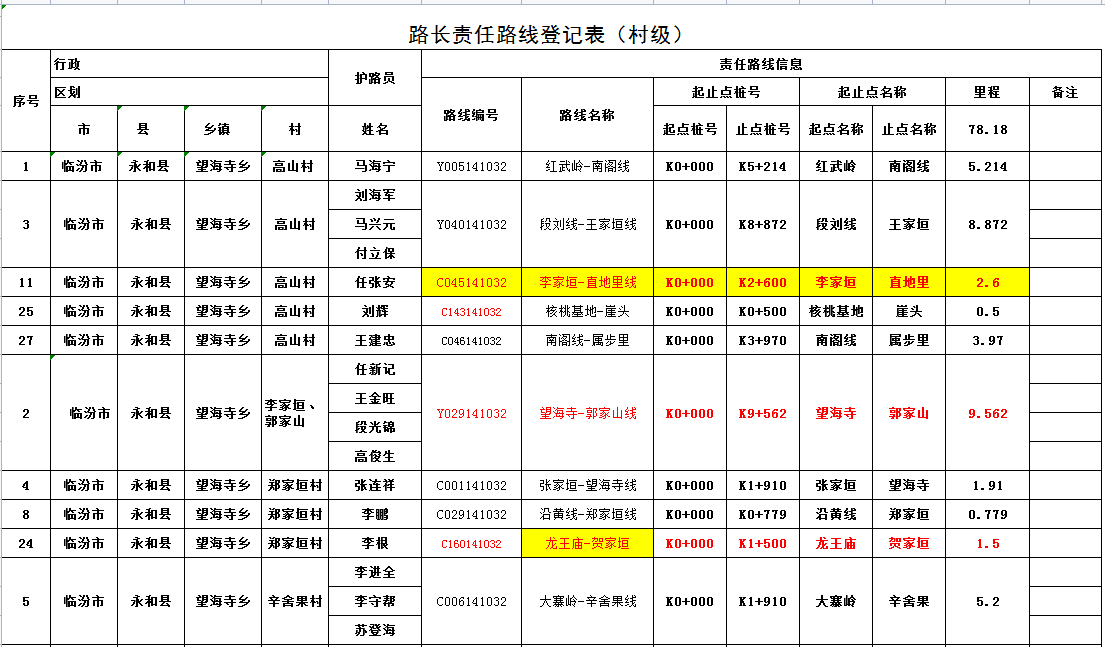Click the red route name 望海寺-郭家山线
The width and height of the screenshot is (1105, 647).
[x=587, y=413]
